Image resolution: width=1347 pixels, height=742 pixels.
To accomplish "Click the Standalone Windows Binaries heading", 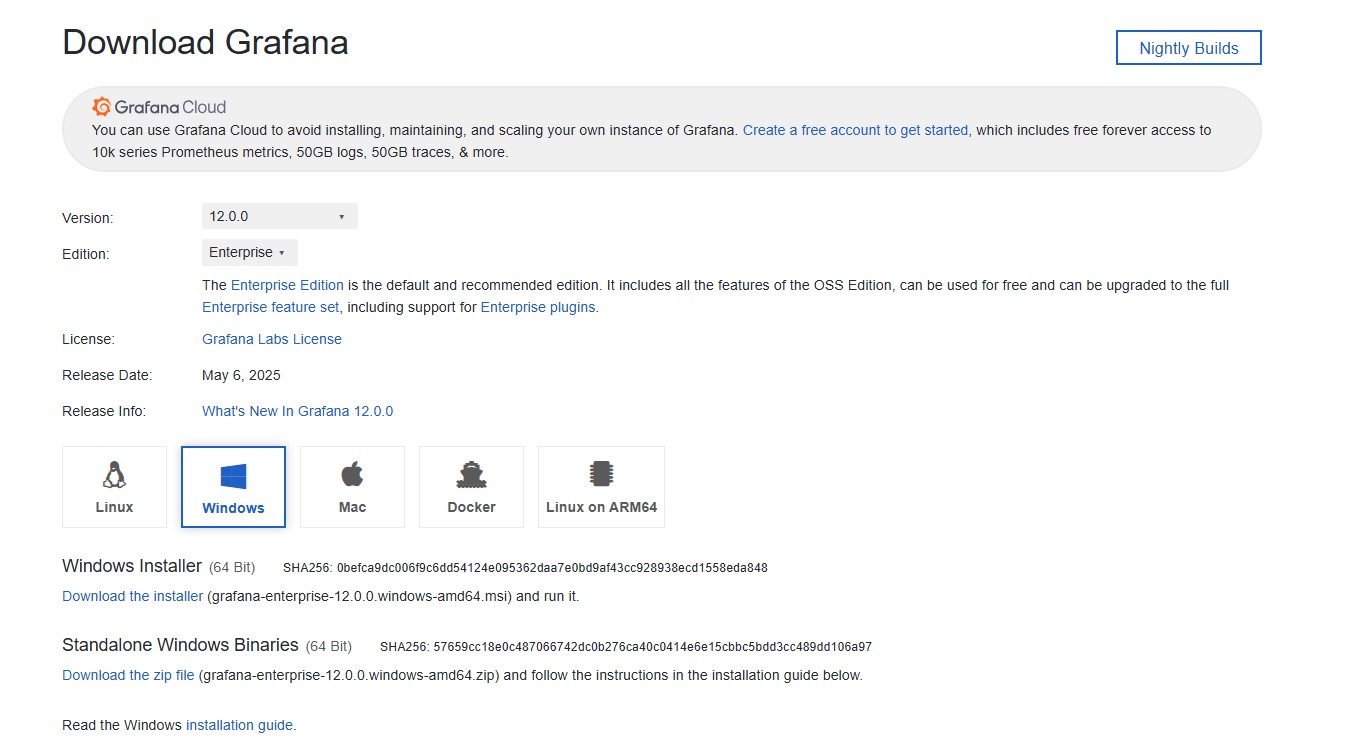I will coord(180,645).
